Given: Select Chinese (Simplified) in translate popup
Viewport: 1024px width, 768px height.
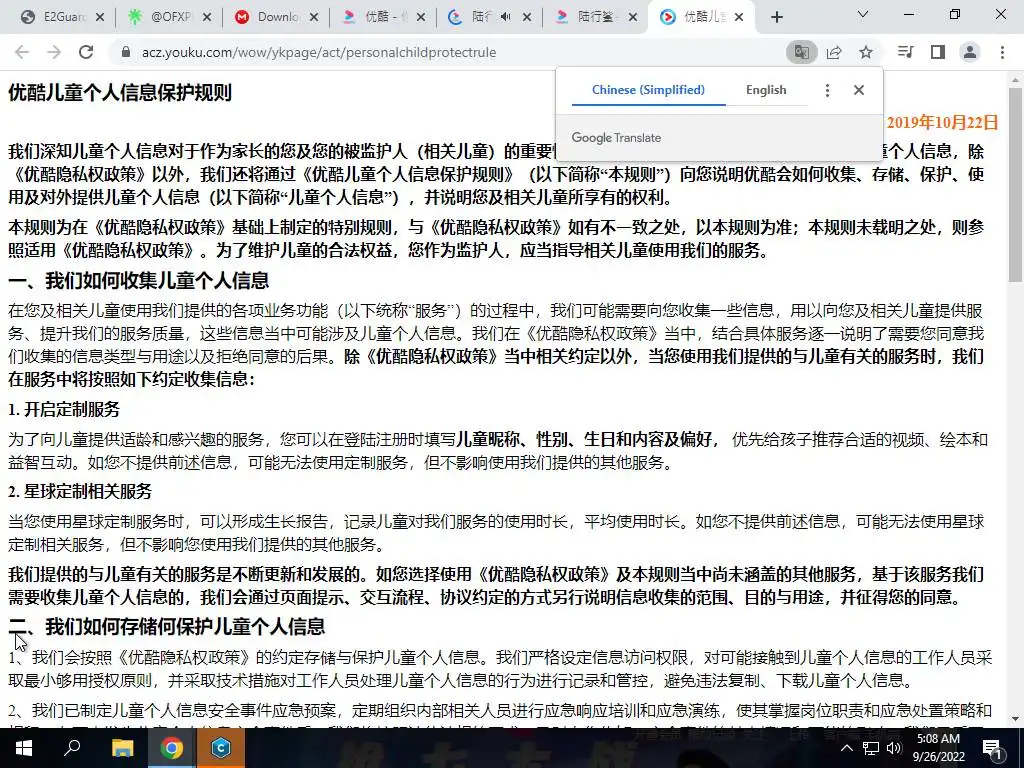Looking at the screenshot, I should [648, 90].
